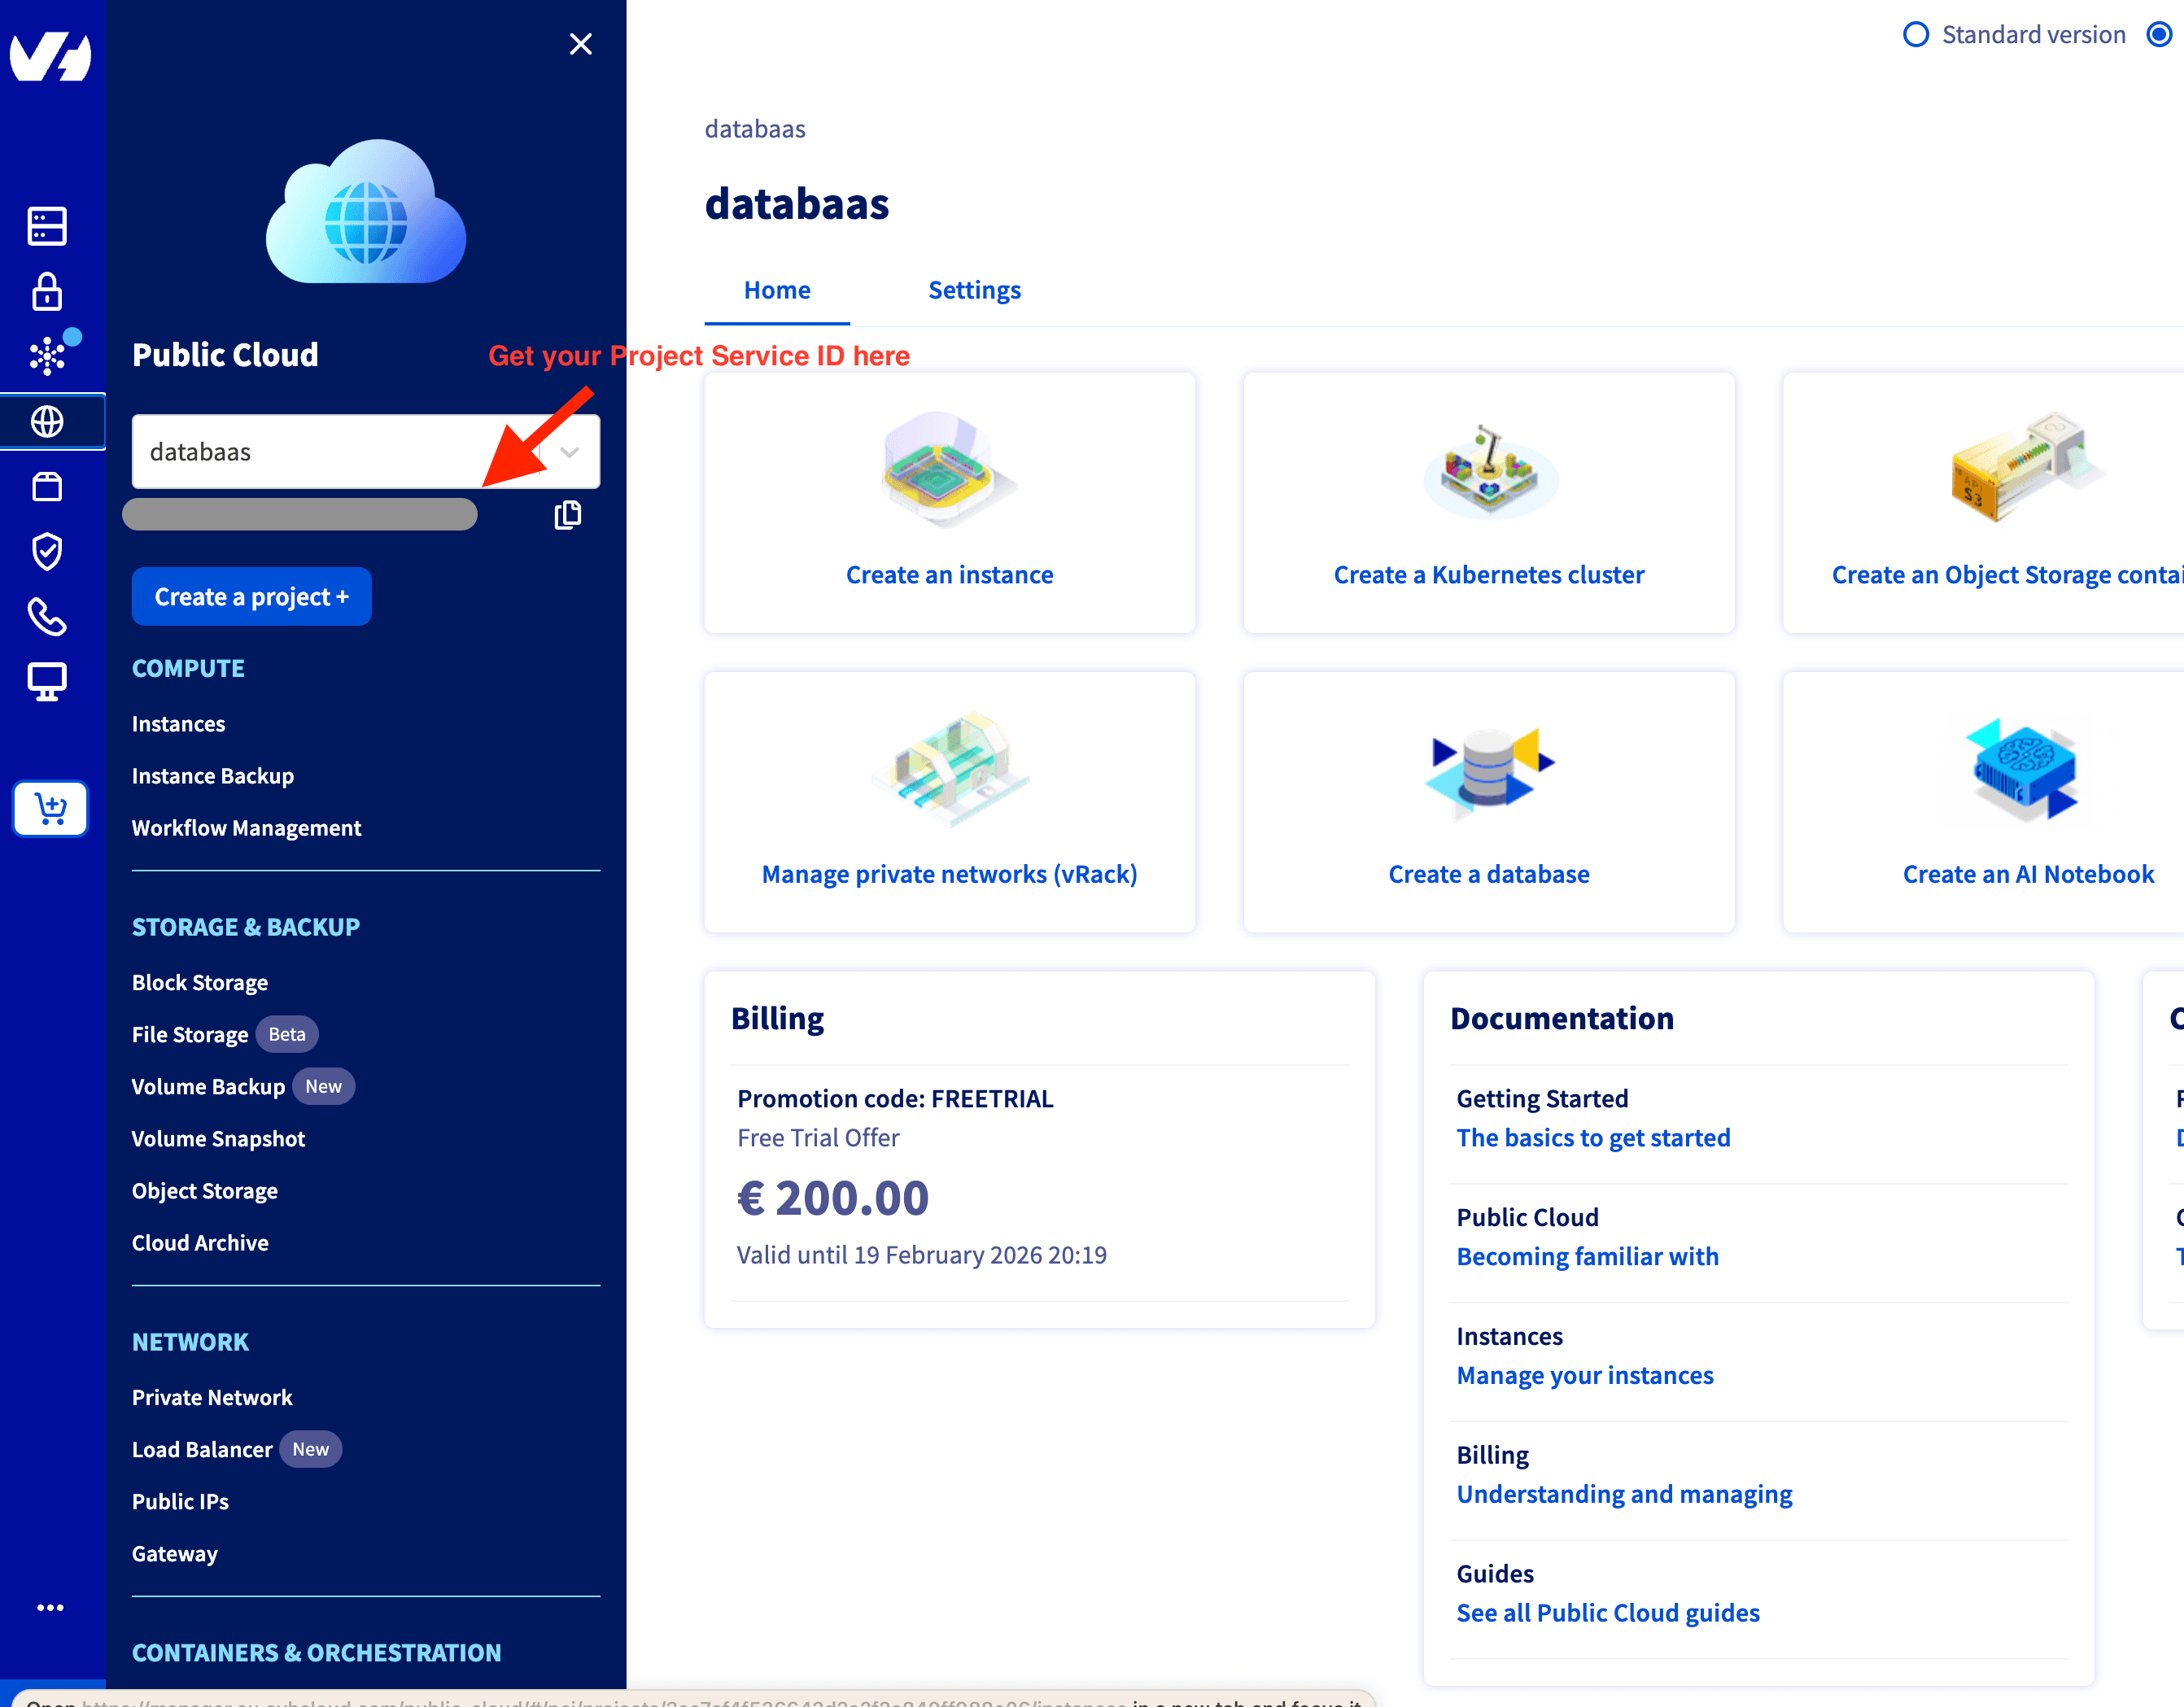
Task: Click the Create a project + button
Action: 251,597
